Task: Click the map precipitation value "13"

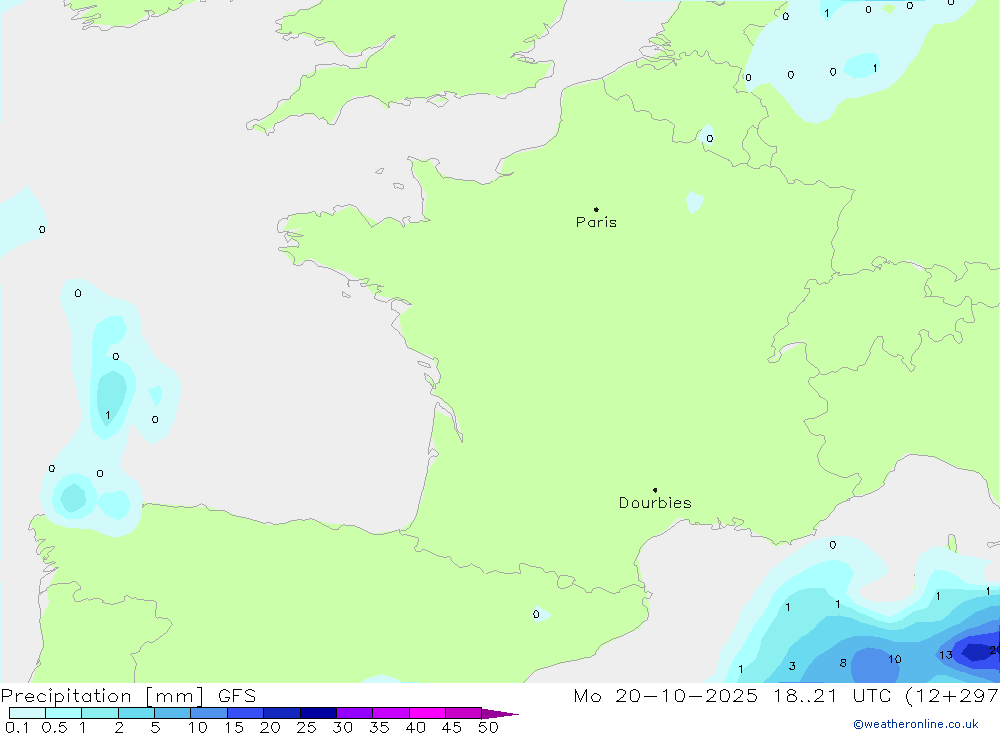Action: [946, 655]
